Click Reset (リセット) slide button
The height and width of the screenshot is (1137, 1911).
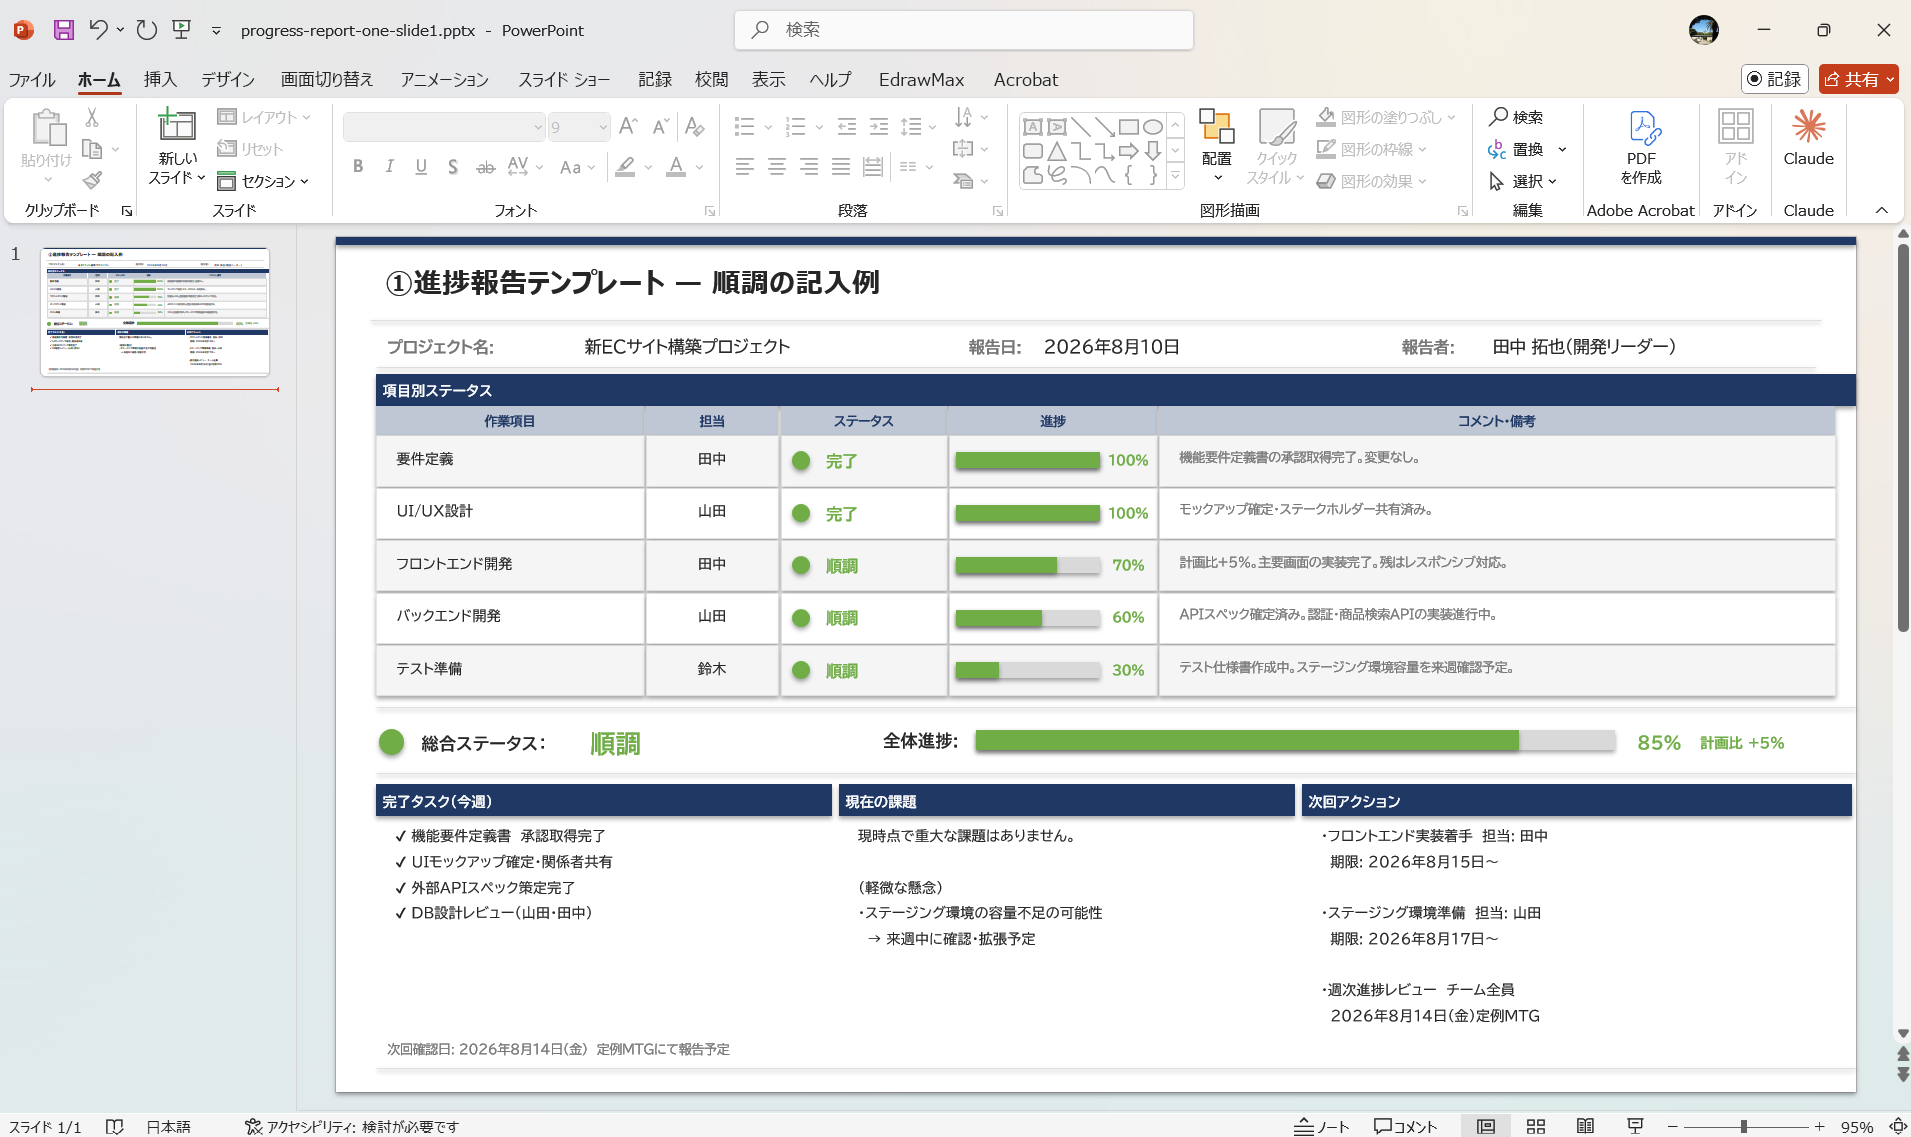click(x=251, y=149)
